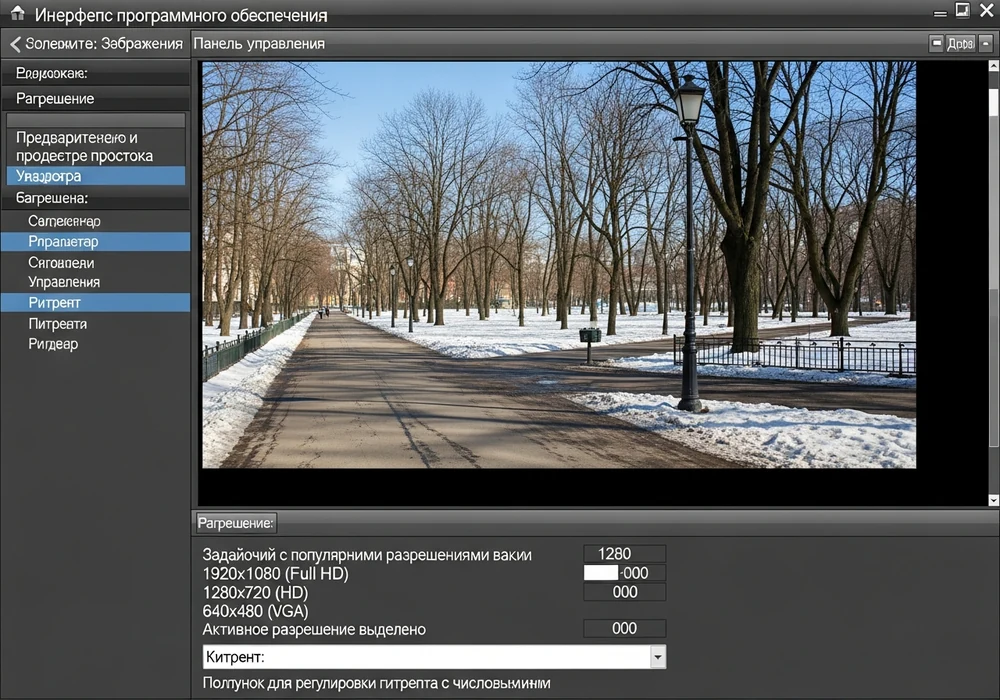1000x700 pixels.
Task: Select the Ритрент list entry
Action: click(96, 303)
